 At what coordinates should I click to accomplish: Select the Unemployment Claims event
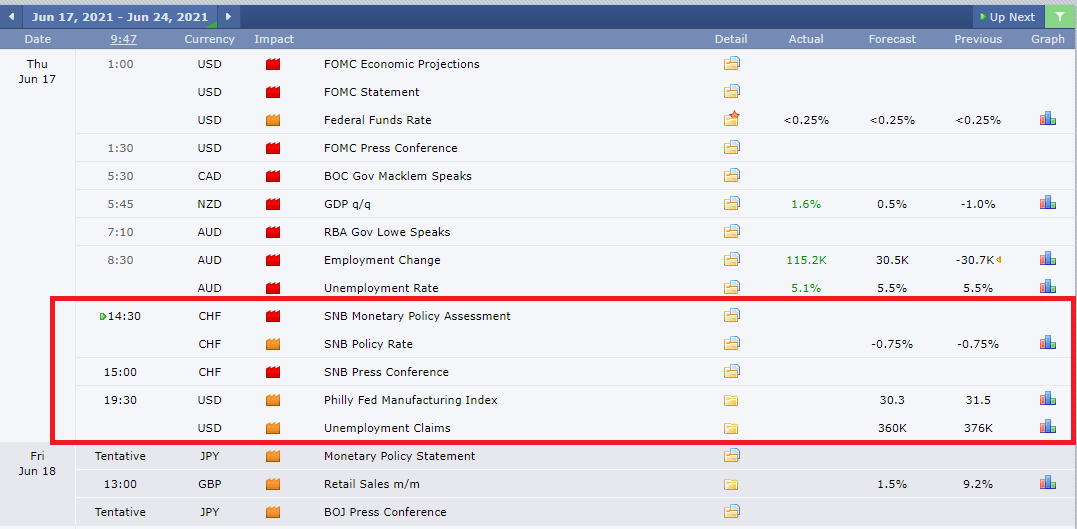point(387,428)
